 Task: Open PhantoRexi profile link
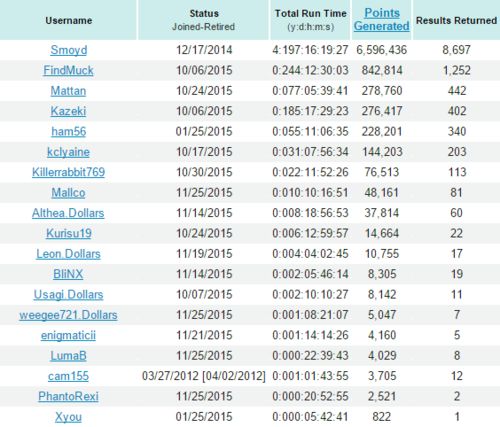pos(68,396)
